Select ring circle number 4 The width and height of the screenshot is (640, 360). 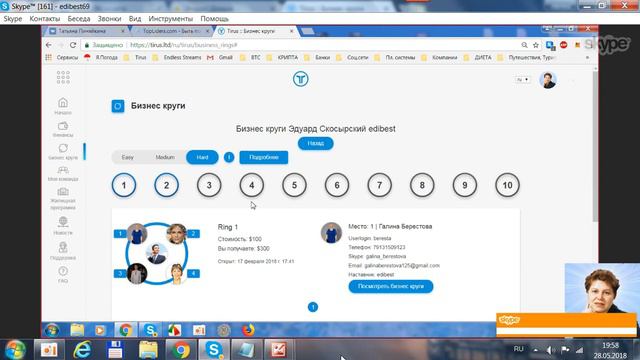tap(251, 185)
